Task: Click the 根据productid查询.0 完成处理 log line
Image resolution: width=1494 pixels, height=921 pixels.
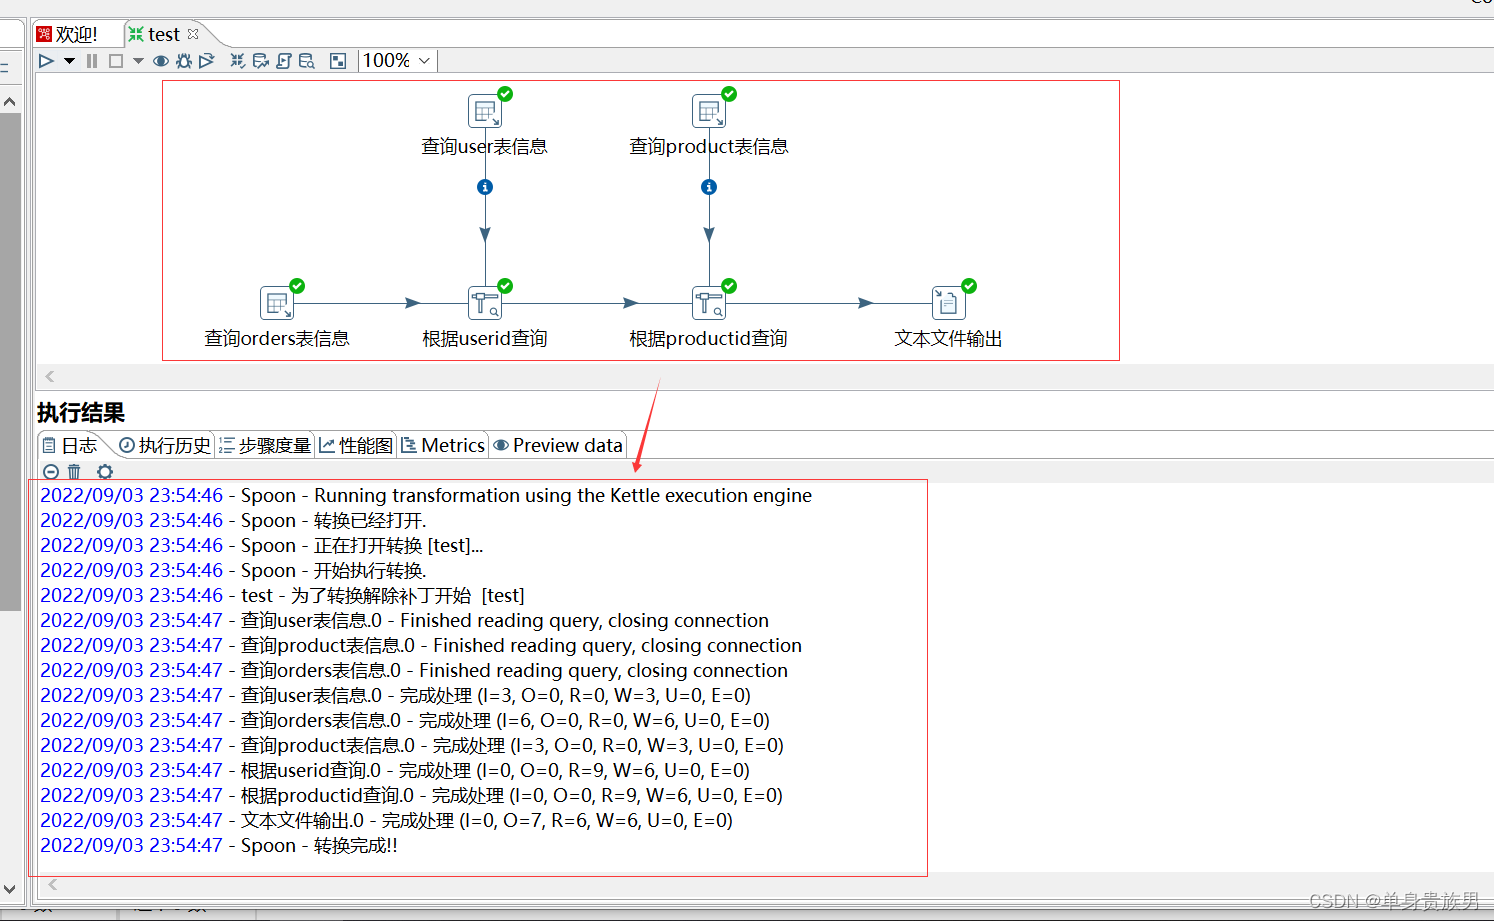Action: [411, 795]
